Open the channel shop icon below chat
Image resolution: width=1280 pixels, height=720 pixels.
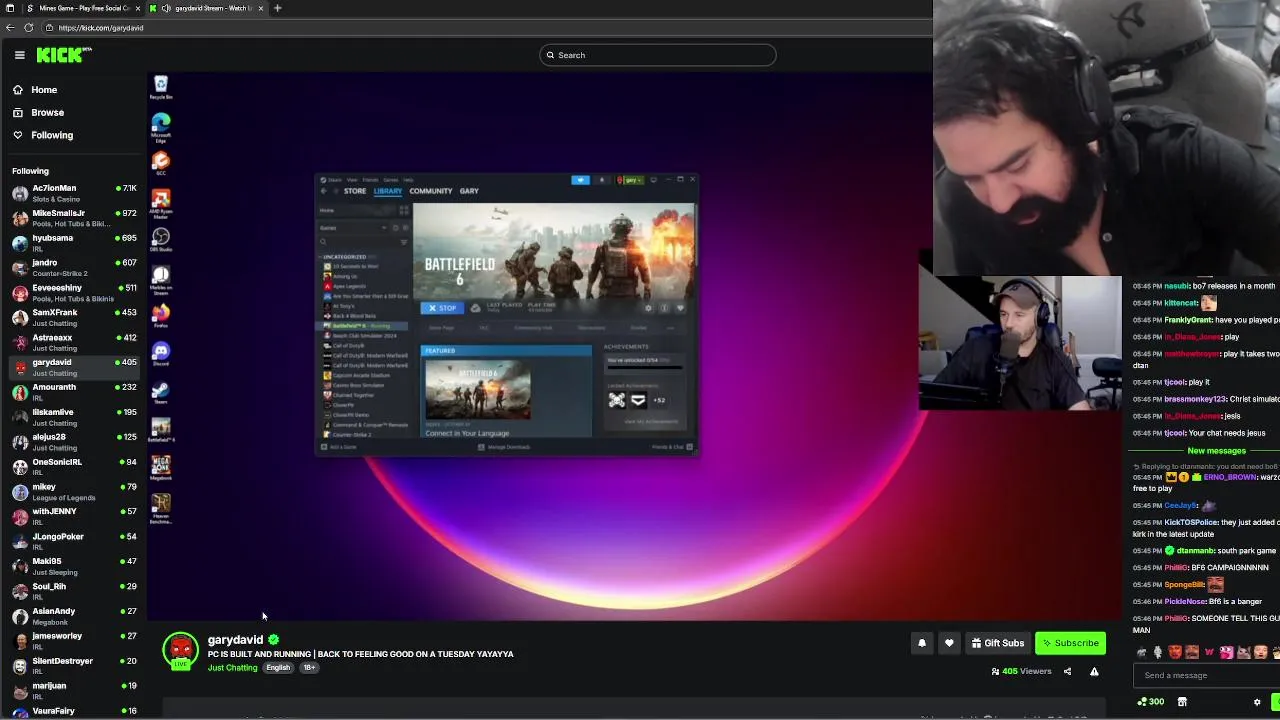(x=1182, y=702)
